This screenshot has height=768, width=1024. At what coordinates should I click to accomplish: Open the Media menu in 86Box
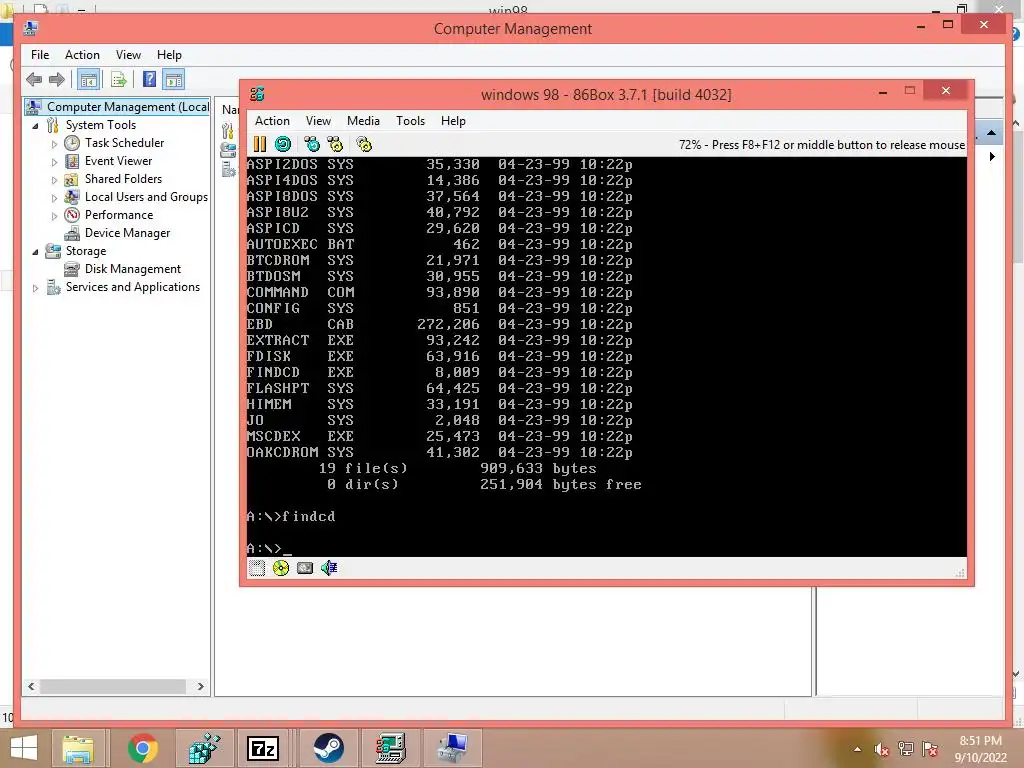click(x=363, y=121)
